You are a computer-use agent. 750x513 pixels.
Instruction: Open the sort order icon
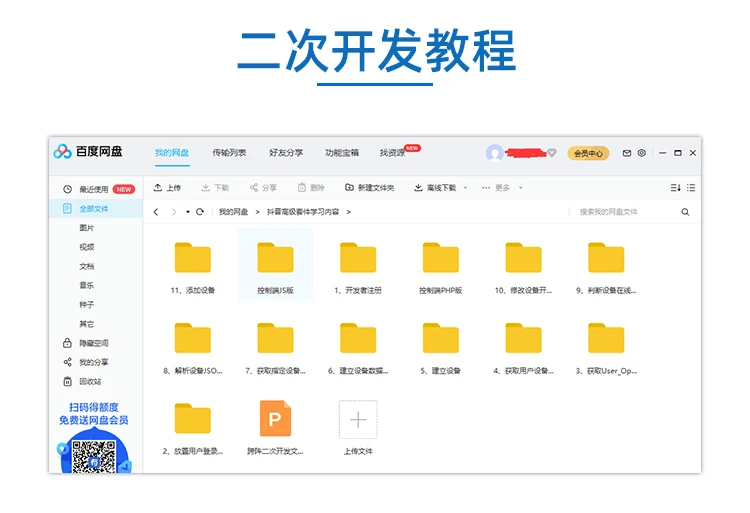(675, 187)
